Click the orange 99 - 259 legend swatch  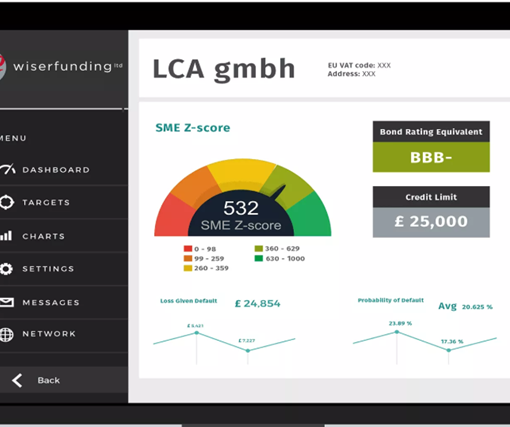point(188,258)
